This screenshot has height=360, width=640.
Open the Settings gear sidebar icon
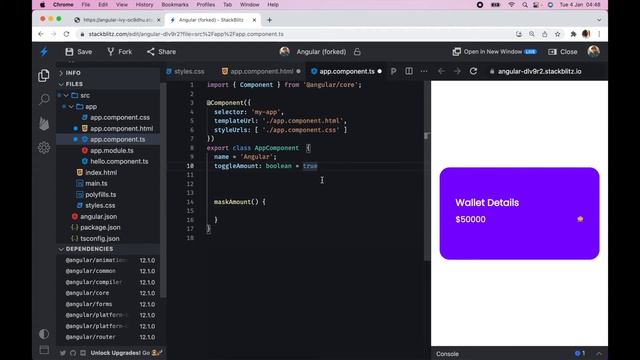[x=44, y=147]
